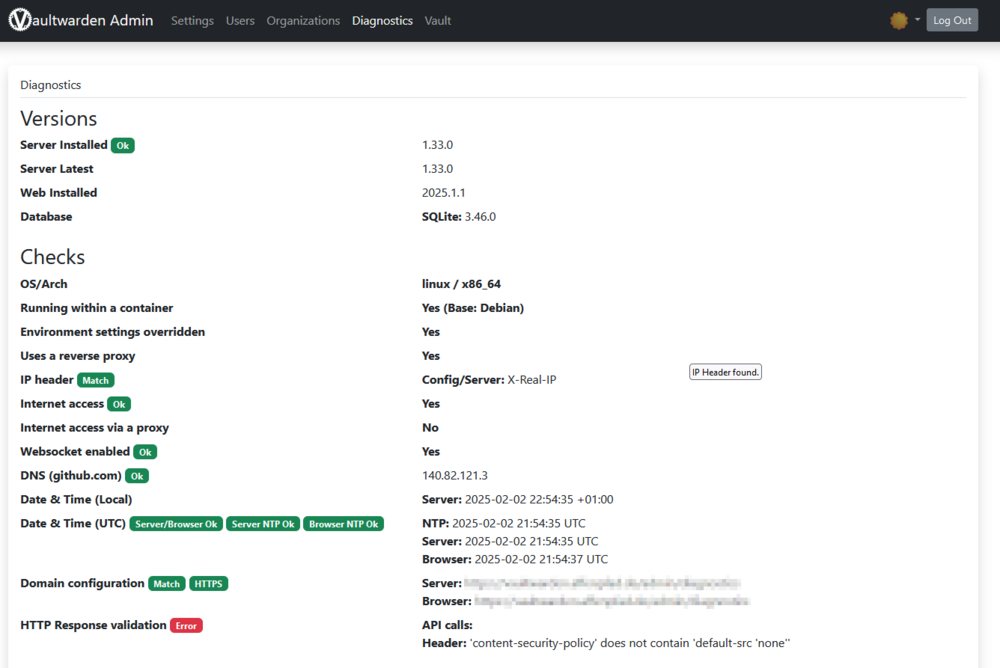The width and height of the screenshot is (1000, 668).
Task: Click the Vaultwarden Admin logo
Action: click(81, 20)
